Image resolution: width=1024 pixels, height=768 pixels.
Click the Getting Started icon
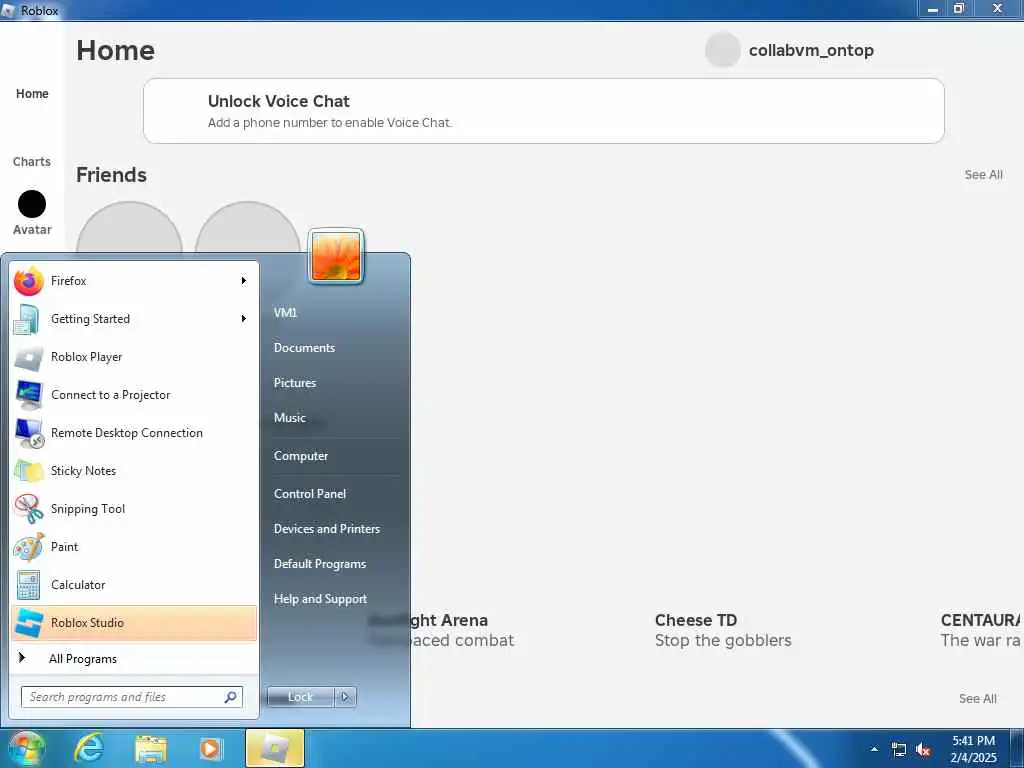coord(27,319)
